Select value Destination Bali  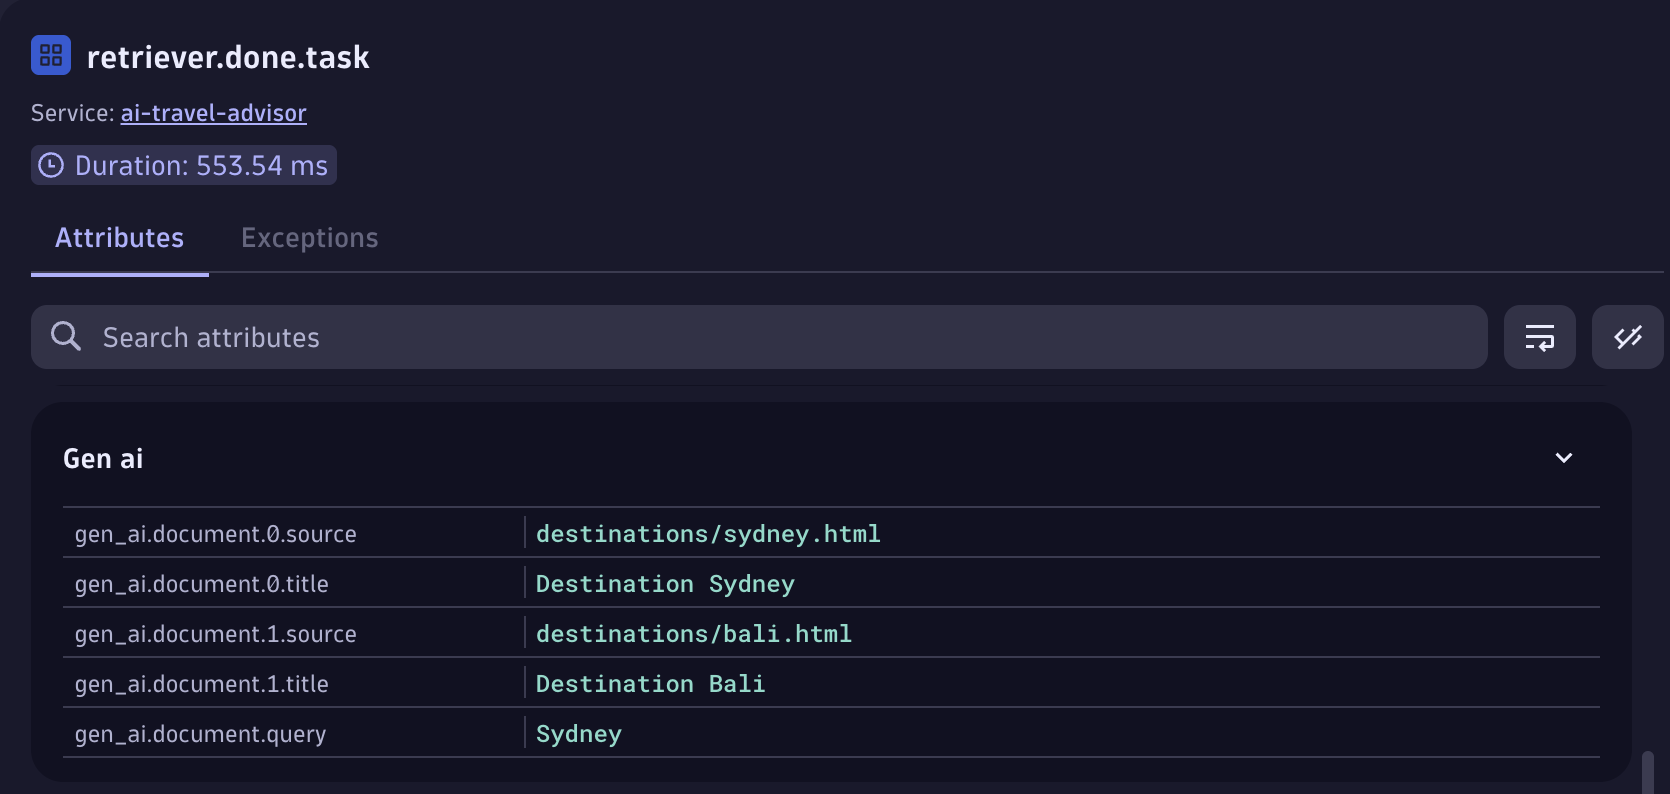click(x=650, y=684)
